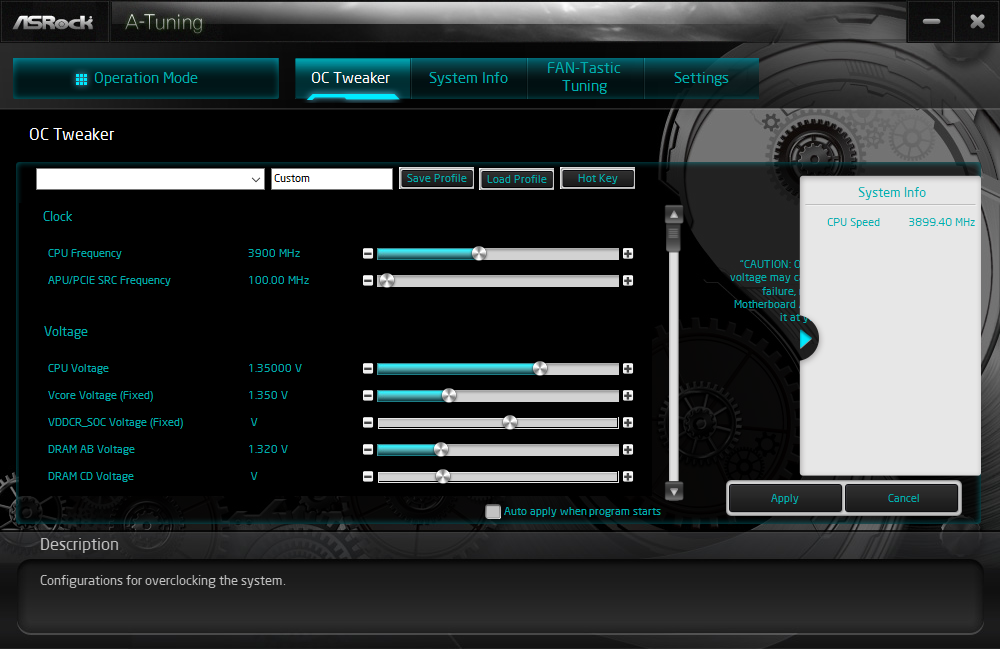
Task: Click minus icon for DRAM CD Voltage
Action: click(368, 476)
